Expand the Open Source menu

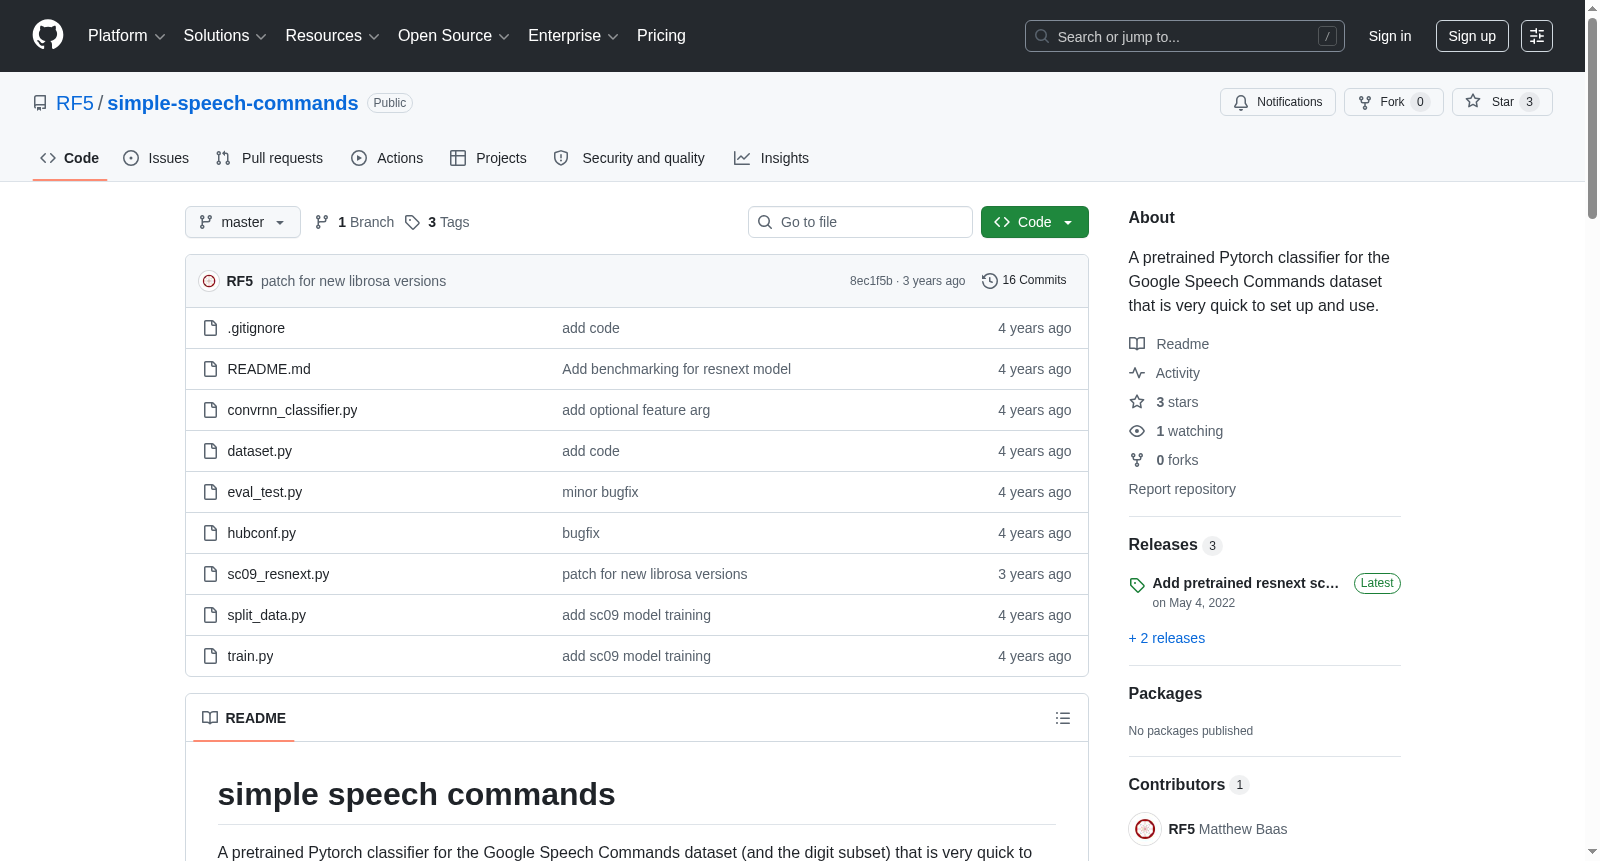[x=454, y=36]
